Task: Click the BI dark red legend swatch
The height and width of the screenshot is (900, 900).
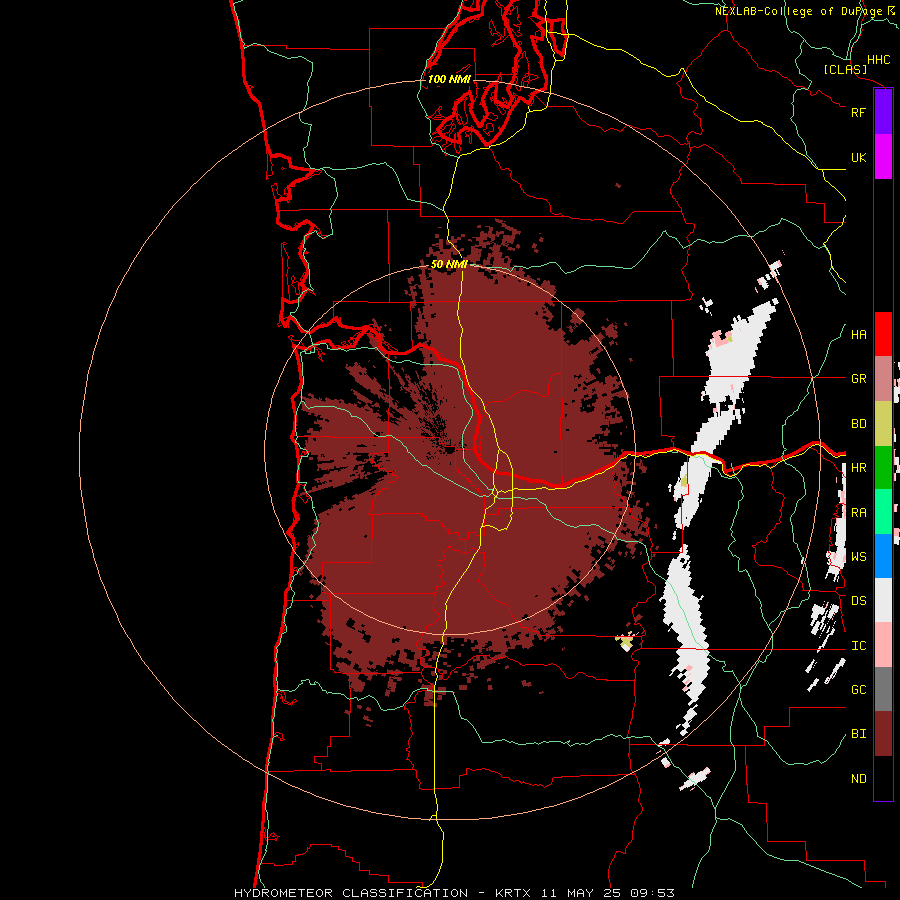Action: tap(883, 734)
